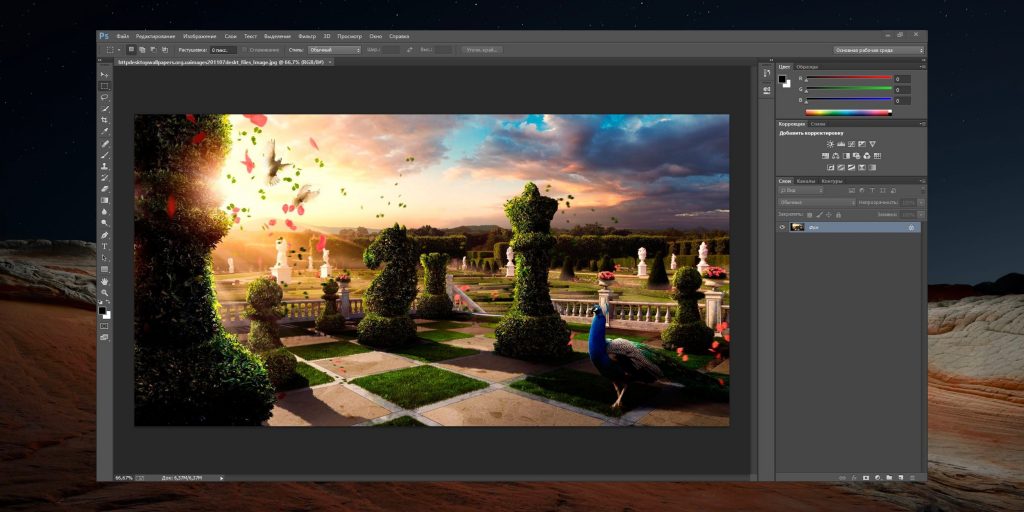Activate the Zoom tool
Viewport: 1024px width, 512px height.
[x=104, y=292]
